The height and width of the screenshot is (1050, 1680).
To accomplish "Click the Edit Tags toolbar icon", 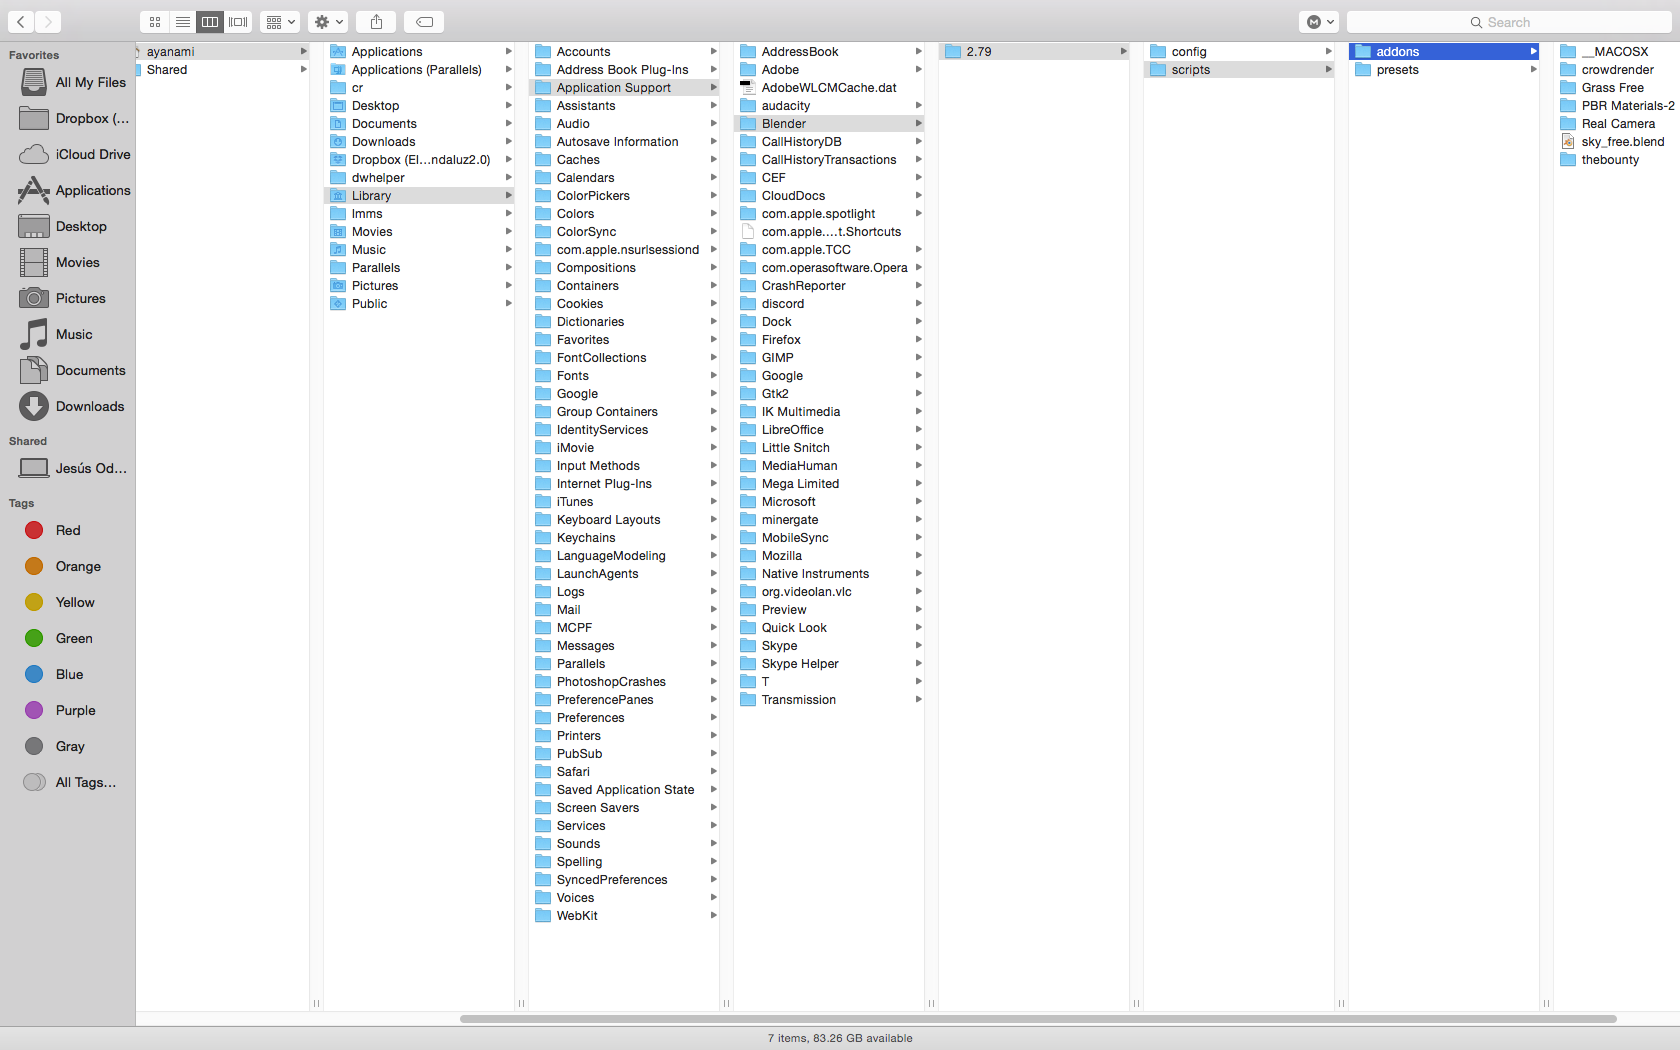I will pyautogui.click(x=424, y=22).
